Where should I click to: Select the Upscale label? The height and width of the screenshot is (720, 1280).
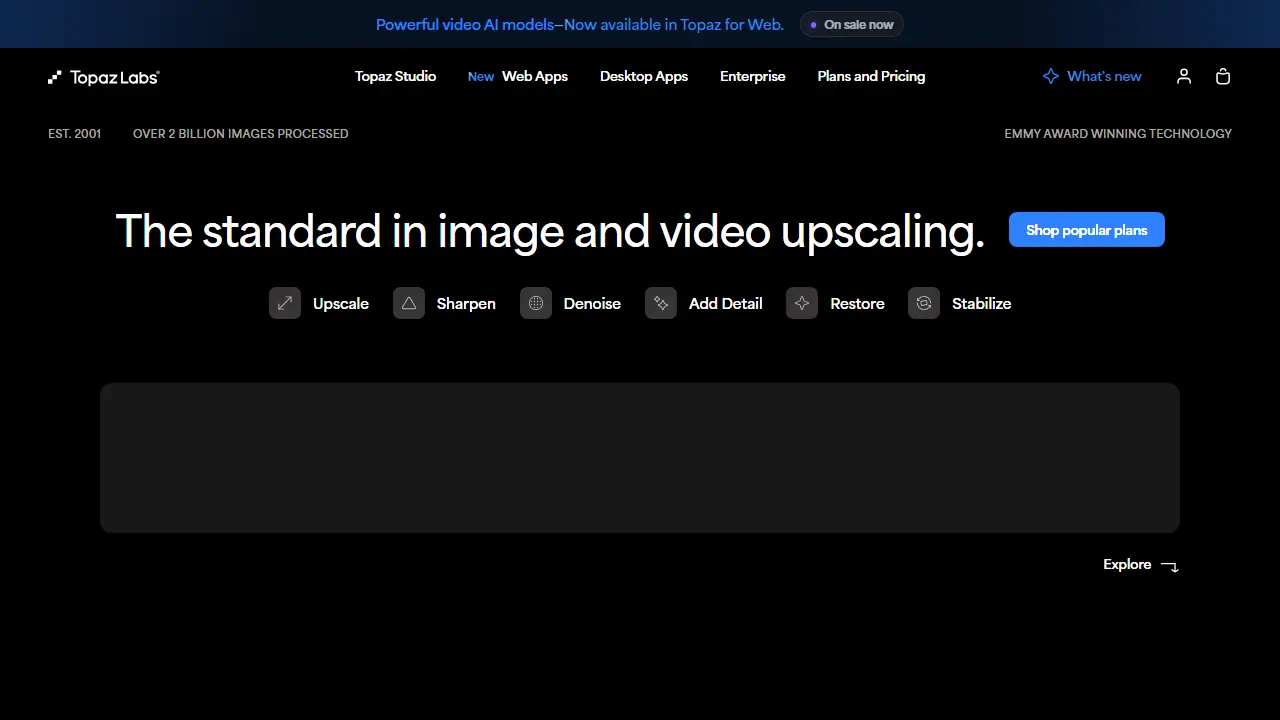[x=341, y=303]
